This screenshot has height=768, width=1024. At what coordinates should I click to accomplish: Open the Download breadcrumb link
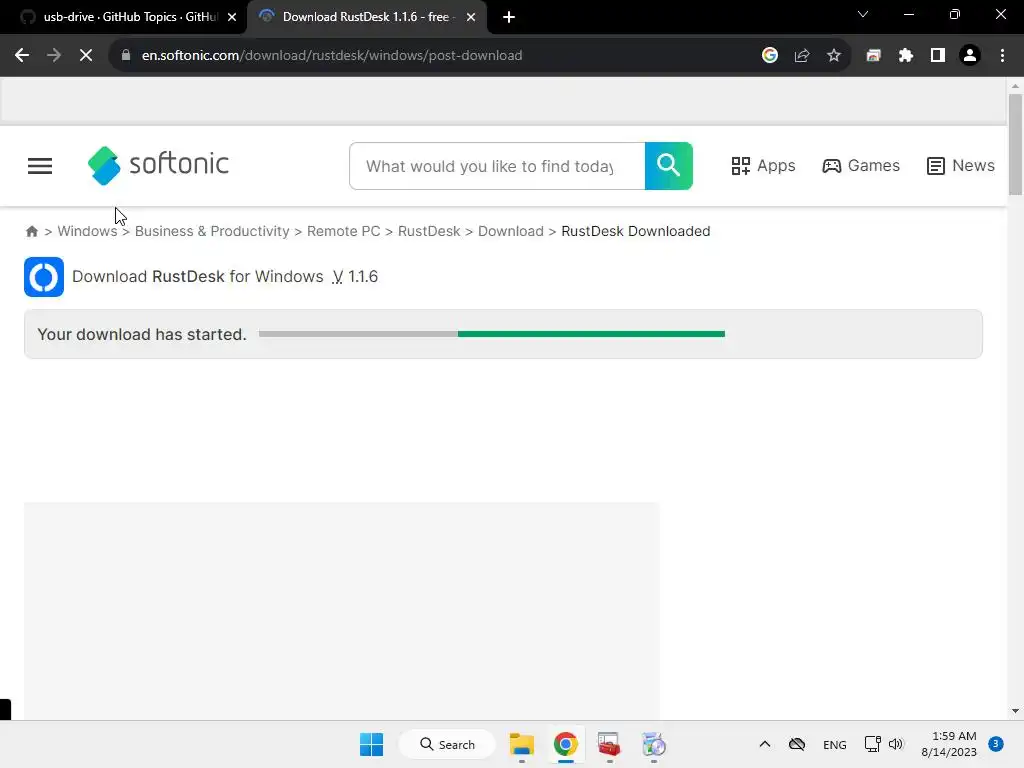point(511,231)
